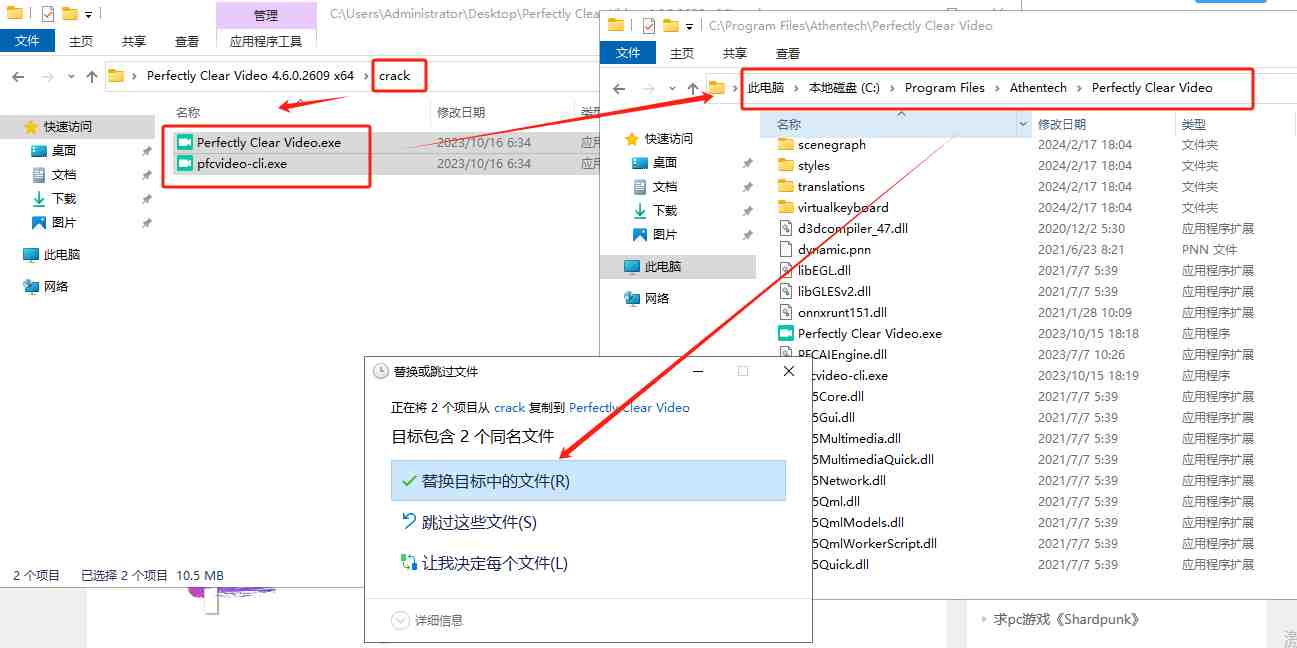
Task: Select the d3dcompiler_47.dll file
Action: pyautogui.click(x=855, y=228)
